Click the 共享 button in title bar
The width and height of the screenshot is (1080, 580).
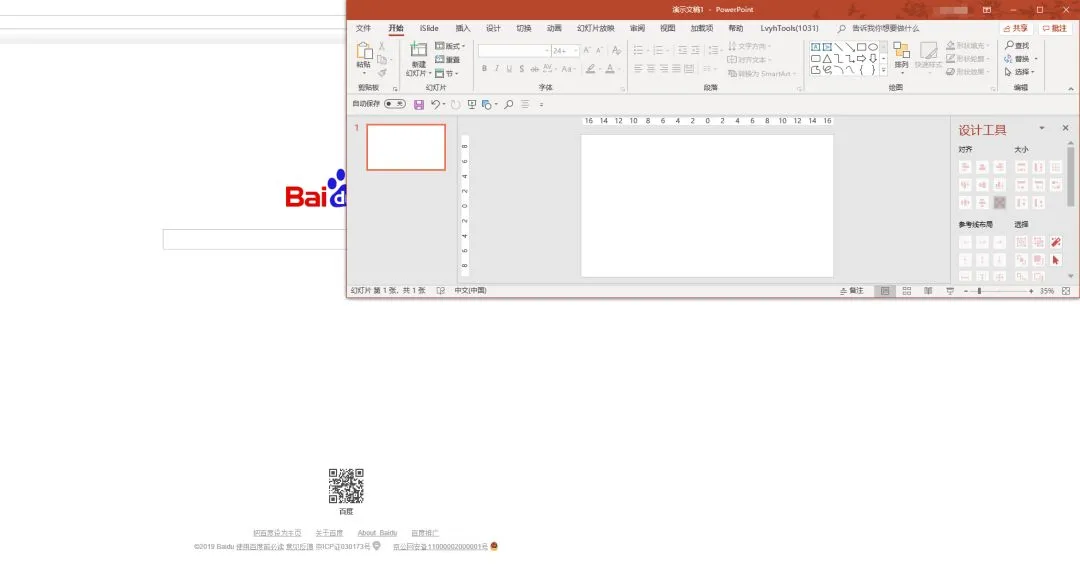[x=1018, y=27]
